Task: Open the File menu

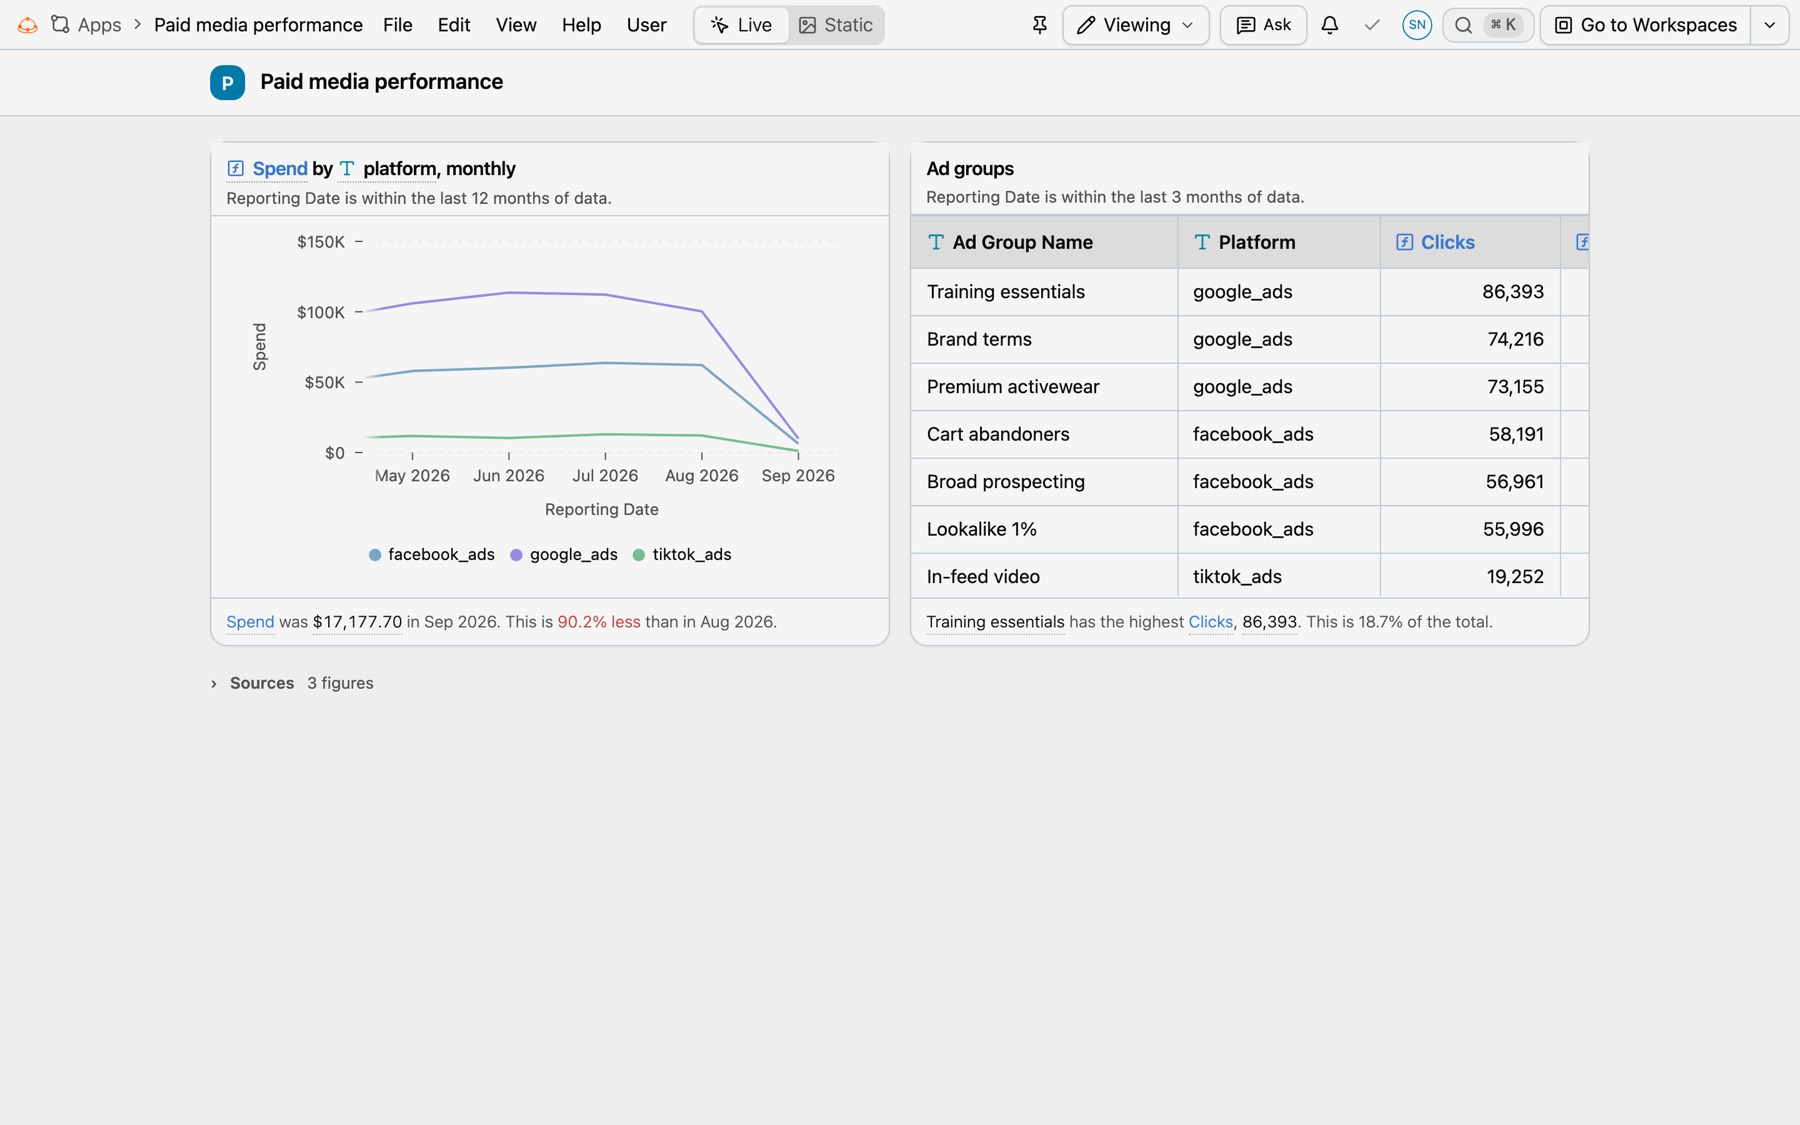Action: click(x=398, y=25)
